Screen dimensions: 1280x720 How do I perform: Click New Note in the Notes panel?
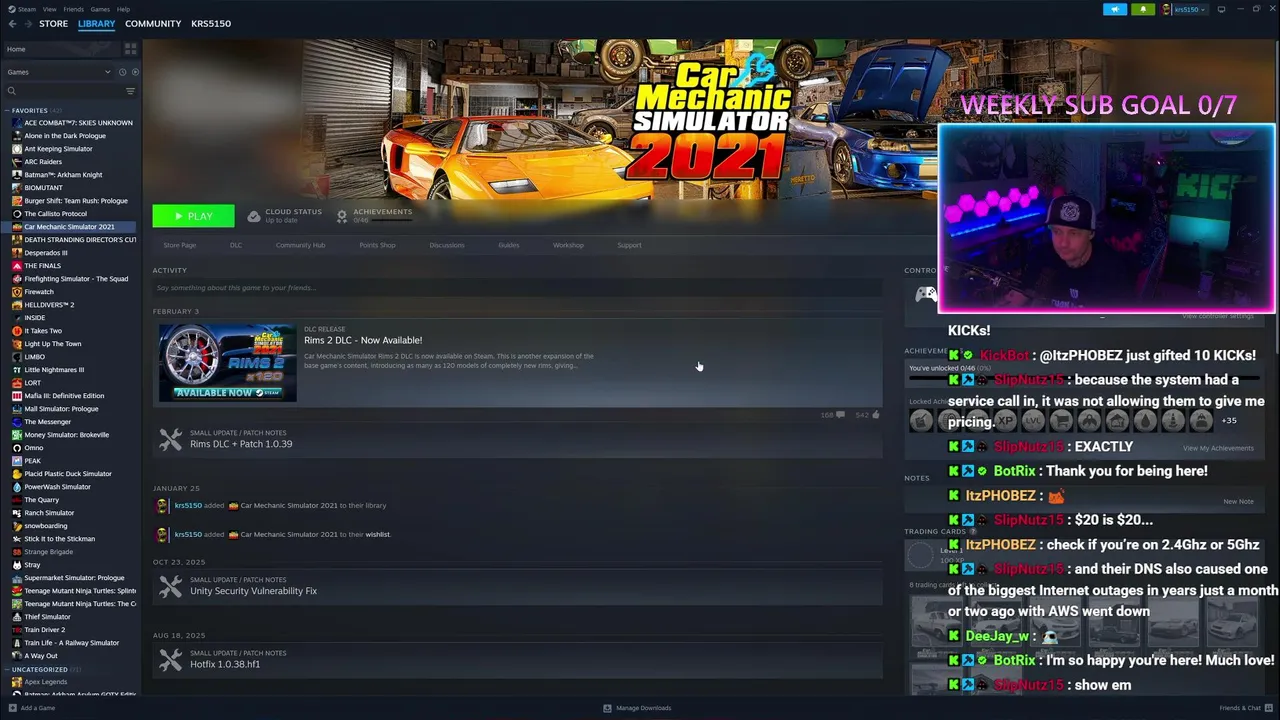point(1238,501)
